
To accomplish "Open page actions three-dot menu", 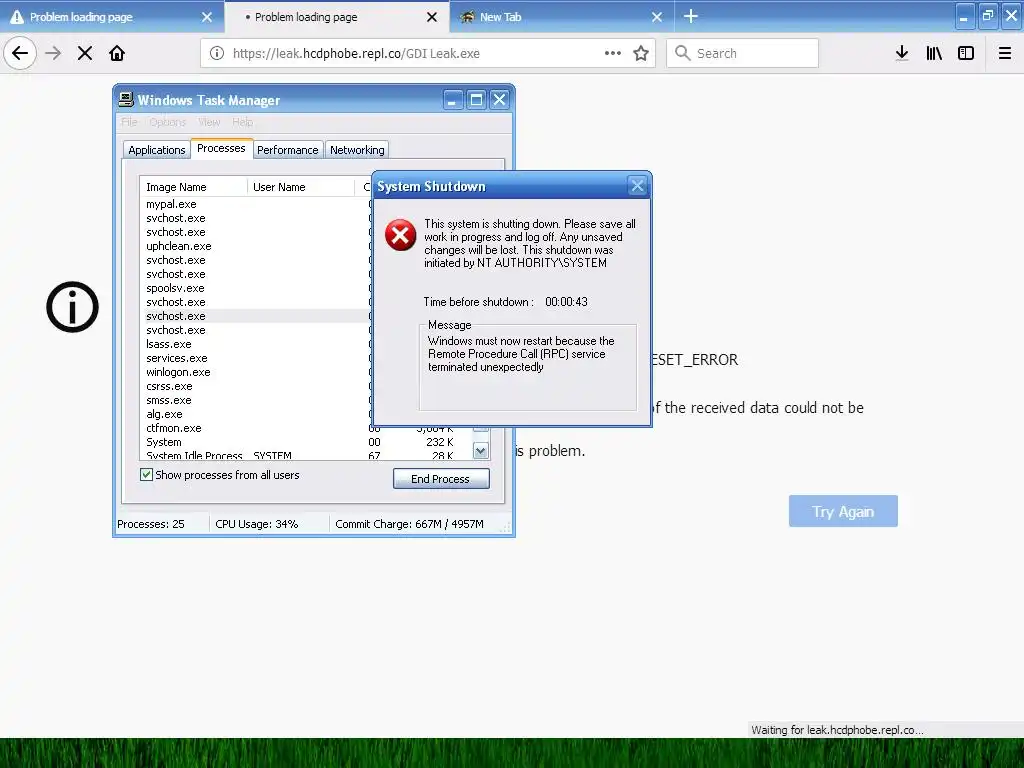I will click(613, 53).
